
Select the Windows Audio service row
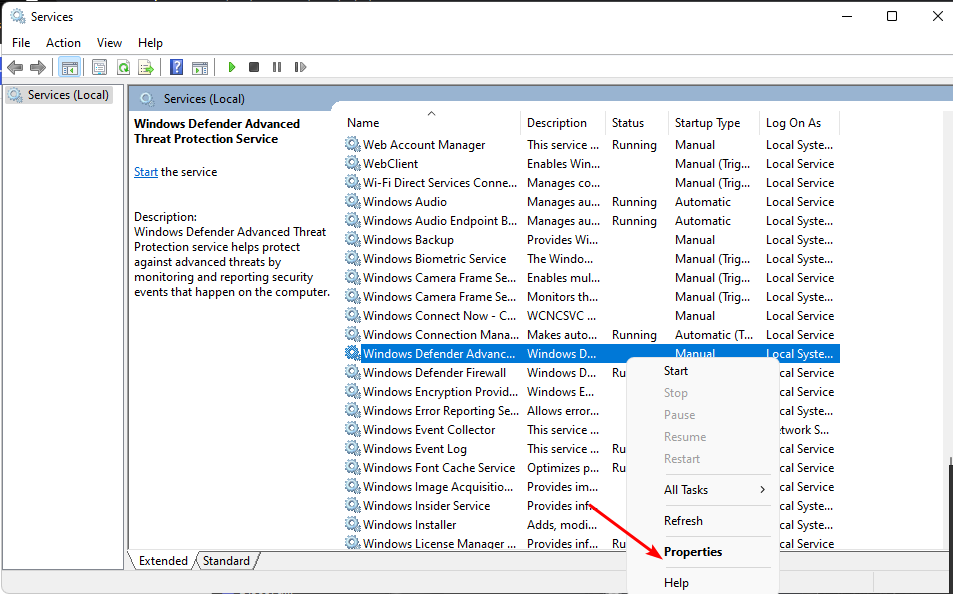click(405, 202)
